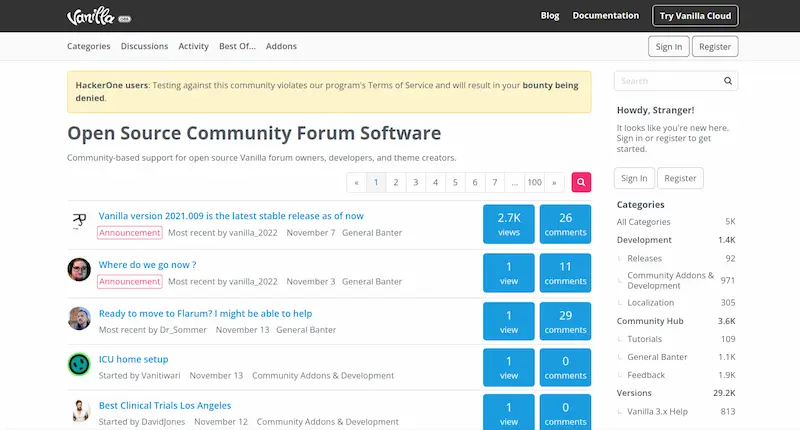This screenshot has width=800, height=430.
Task: Focus the sidebar Search input field
Action: tap(669, 81)
